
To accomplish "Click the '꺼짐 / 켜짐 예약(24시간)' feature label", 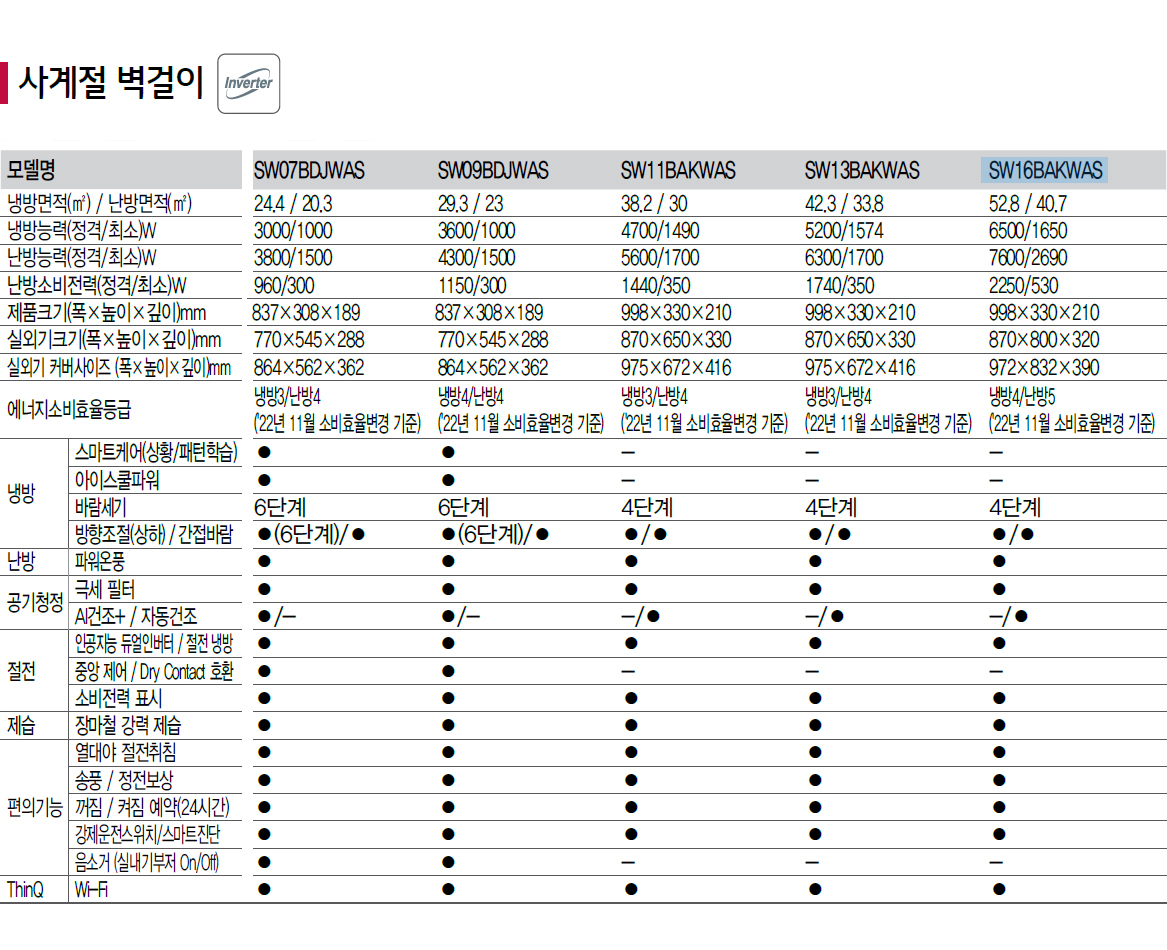I will pos(153,807).
